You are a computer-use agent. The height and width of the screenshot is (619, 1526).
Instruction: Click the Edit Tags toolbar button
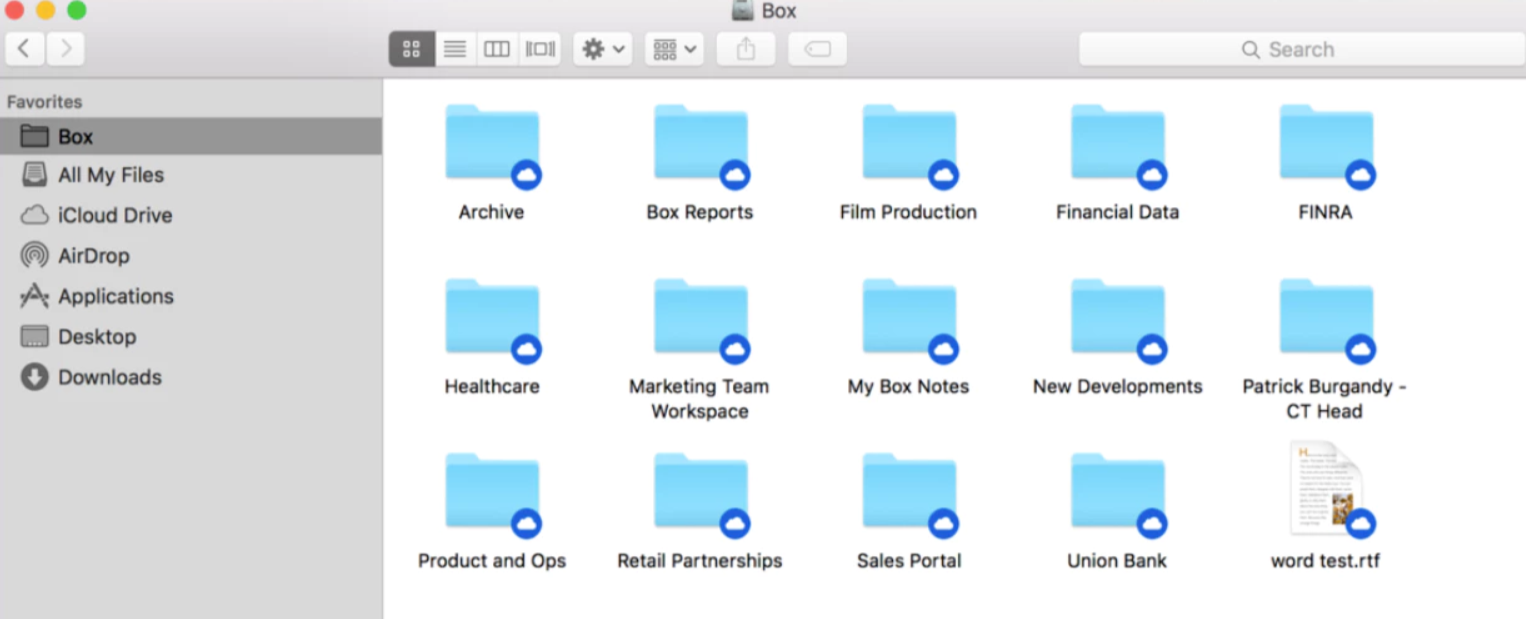coord(817,49)
